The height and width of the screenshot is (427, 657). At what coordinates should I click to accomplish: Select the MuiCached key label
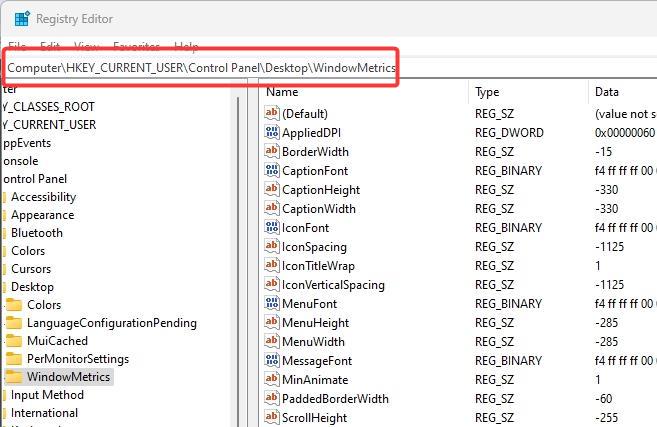tap(57, 341)
